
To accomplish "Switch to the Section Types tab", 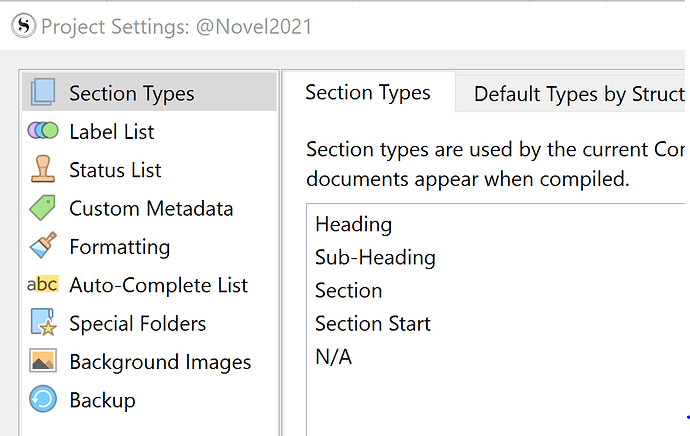I will [368, 92].
